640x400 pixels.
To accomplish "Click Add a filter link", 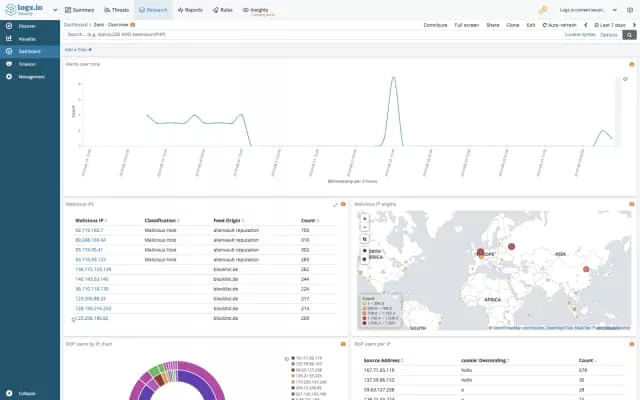I will point(78,48).
